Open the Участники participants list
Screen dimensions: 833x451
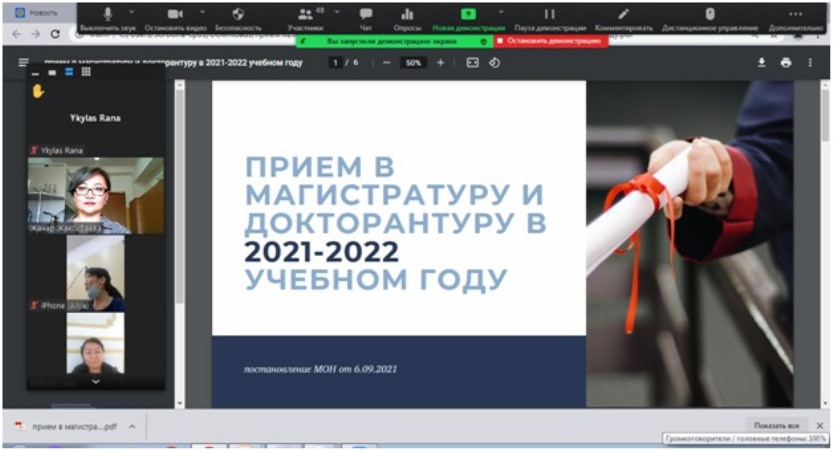click(x=305, y=14)
